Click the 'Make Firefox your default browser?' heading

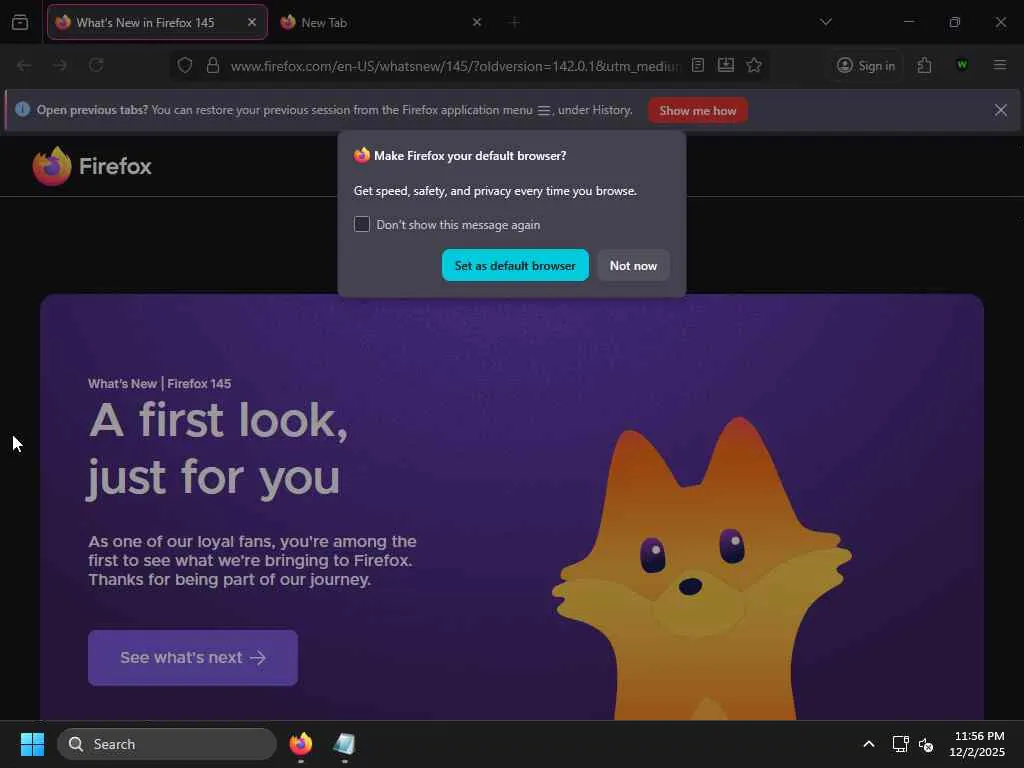coord(470,155)
